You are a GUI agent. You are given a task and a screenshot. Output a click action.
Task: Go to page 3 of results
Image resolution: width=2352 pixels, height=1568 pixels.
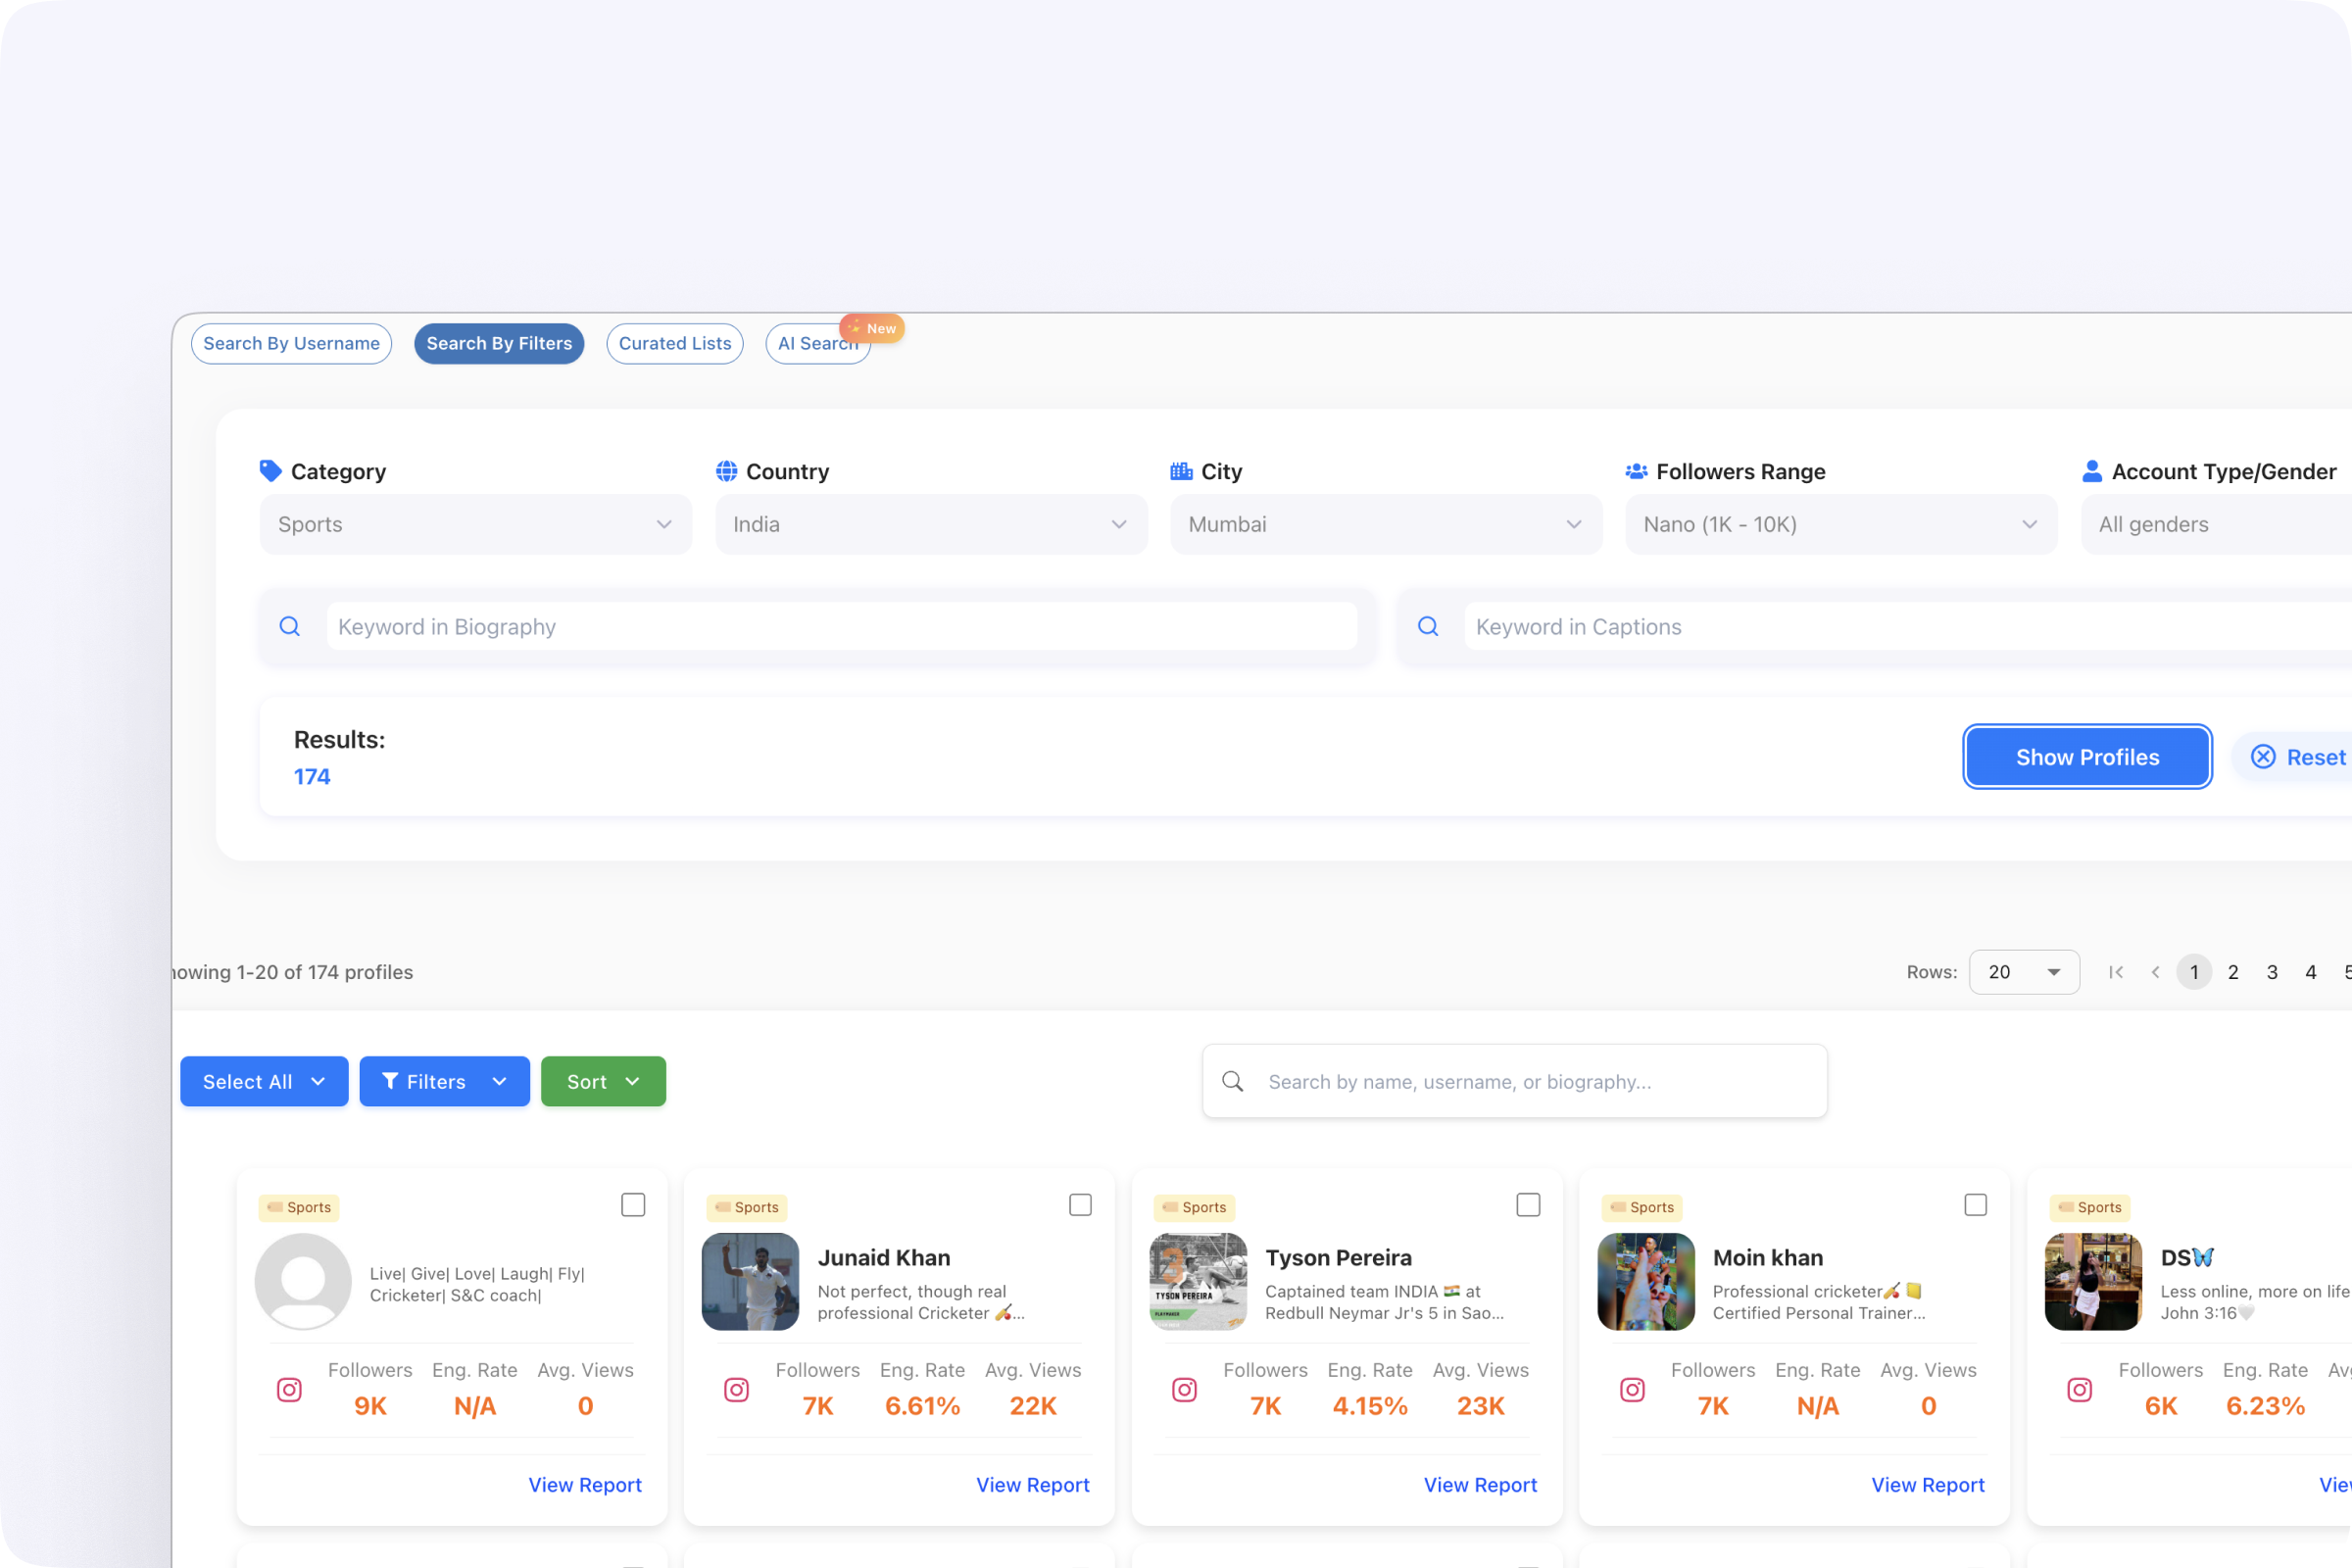pos(2272,972)
